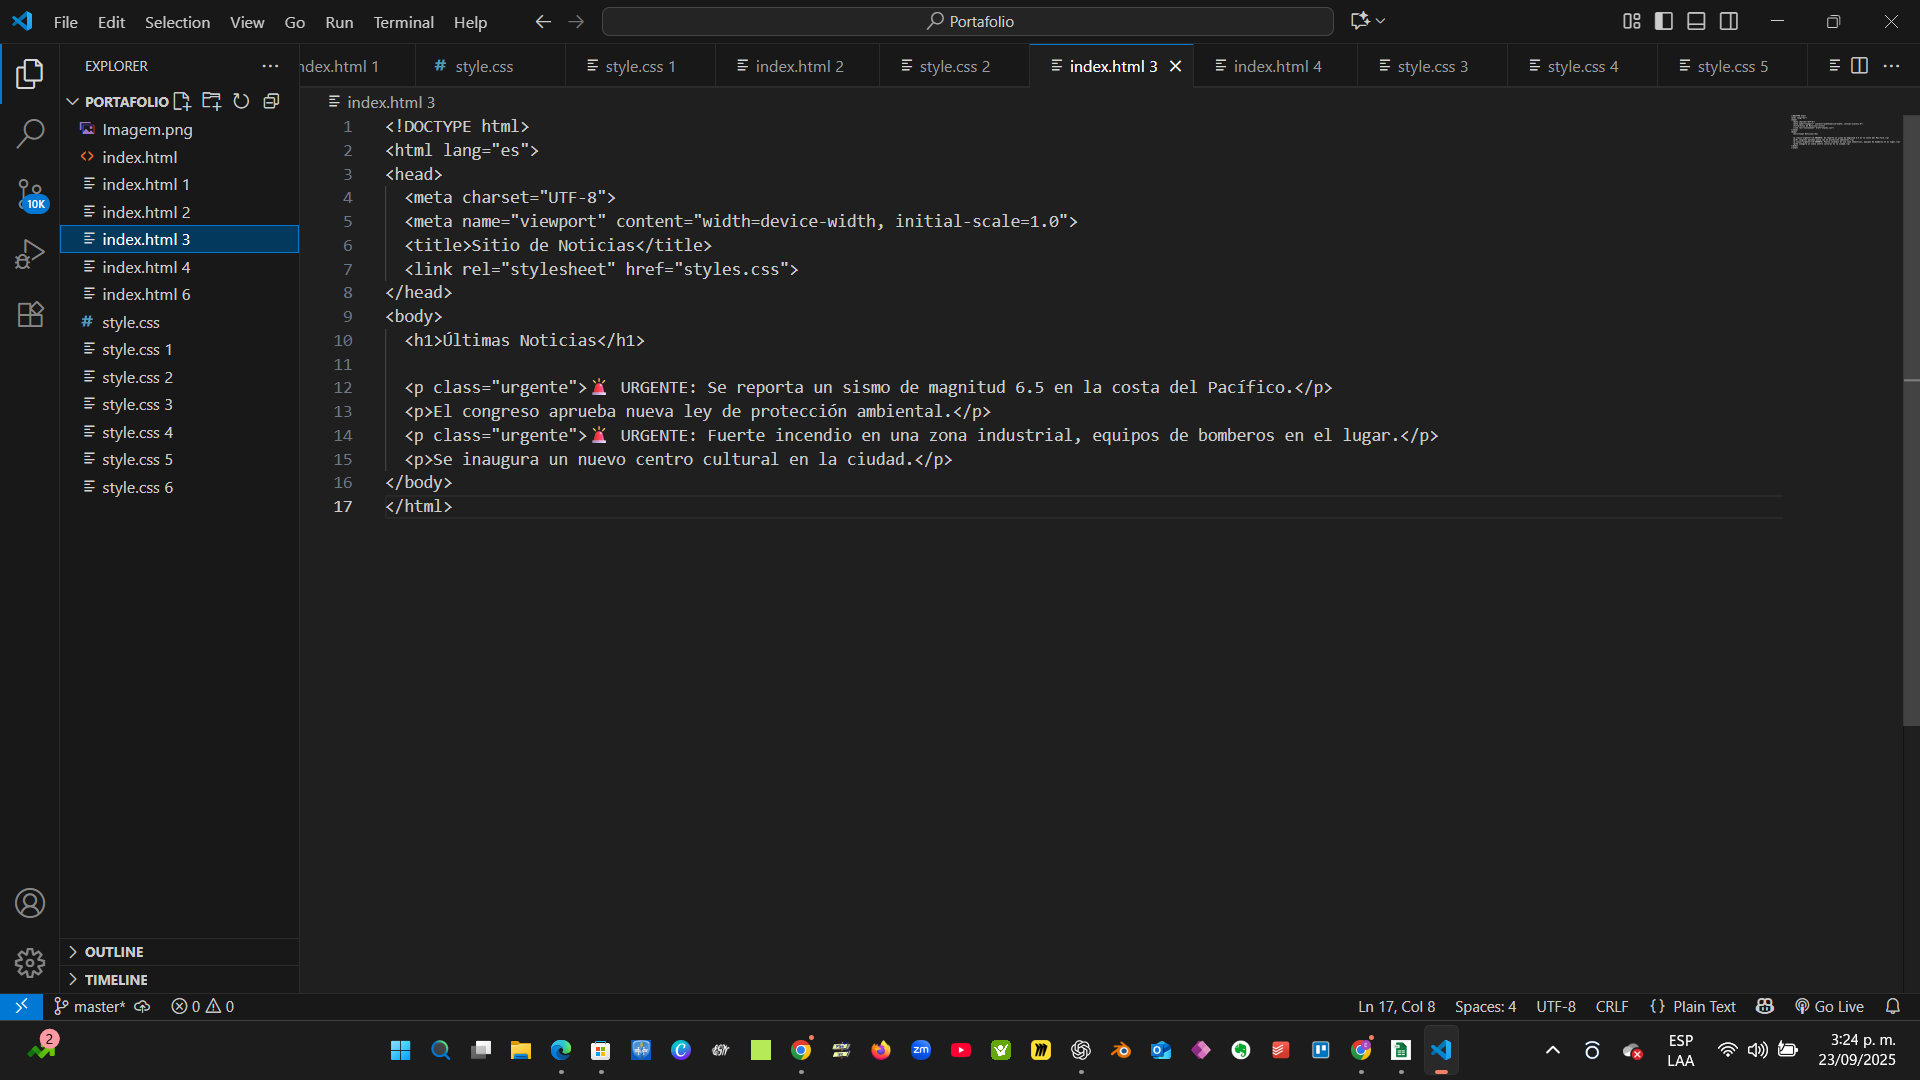The image size is (1920, 1080).
Task: Open the Copilot chat icon in title bar
Action: pyautogui.click(x=1359, y=21)
